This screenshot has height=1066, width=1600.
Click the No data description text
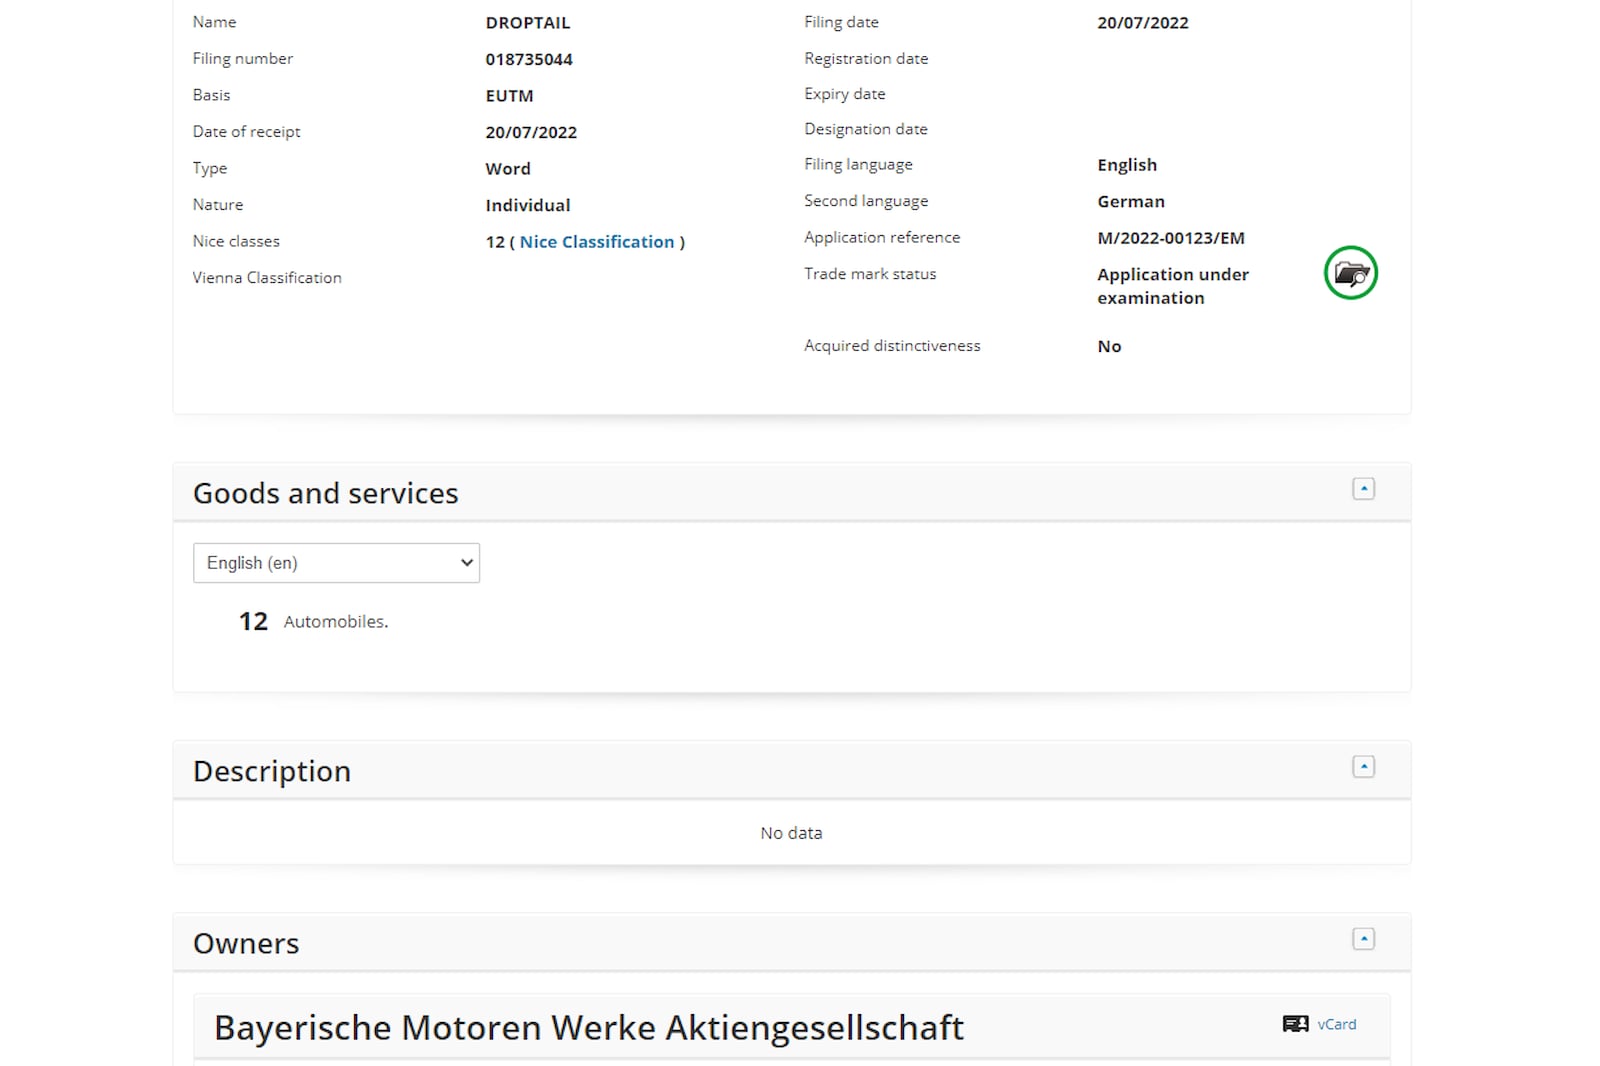791,833
